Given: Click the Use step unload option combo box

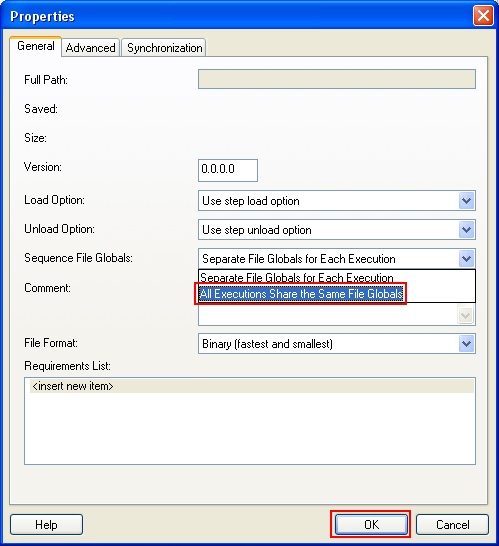Looking at the screenshot, I should pos(337,229).
